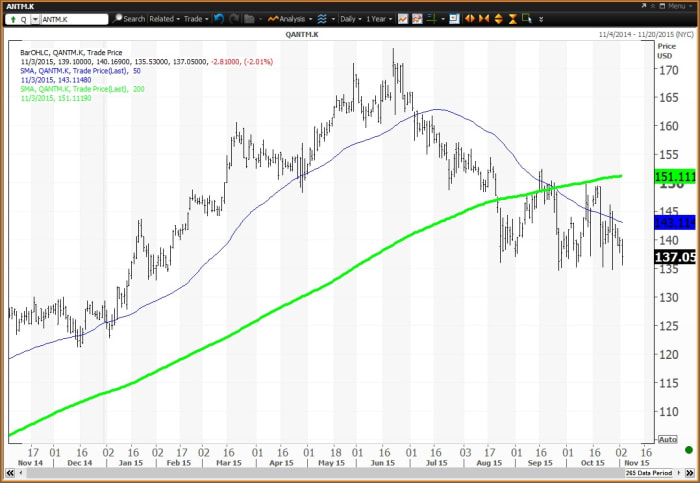Expand the Daily interval dropdown
Screen dimensions: 700x483
click(x=351, y=18)
